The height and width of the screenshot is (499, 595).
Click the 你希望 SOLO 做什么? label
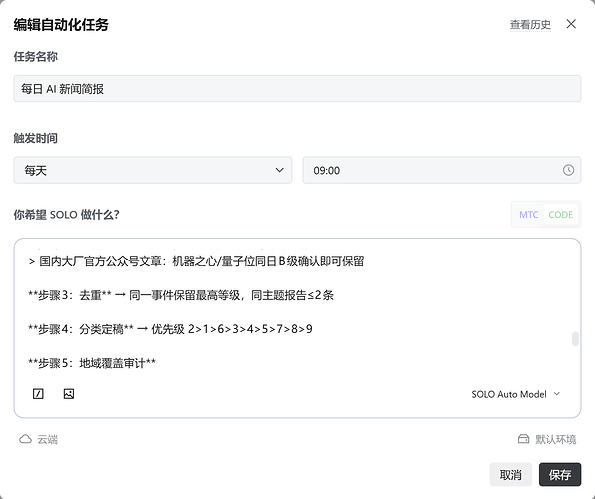(66, 215)
